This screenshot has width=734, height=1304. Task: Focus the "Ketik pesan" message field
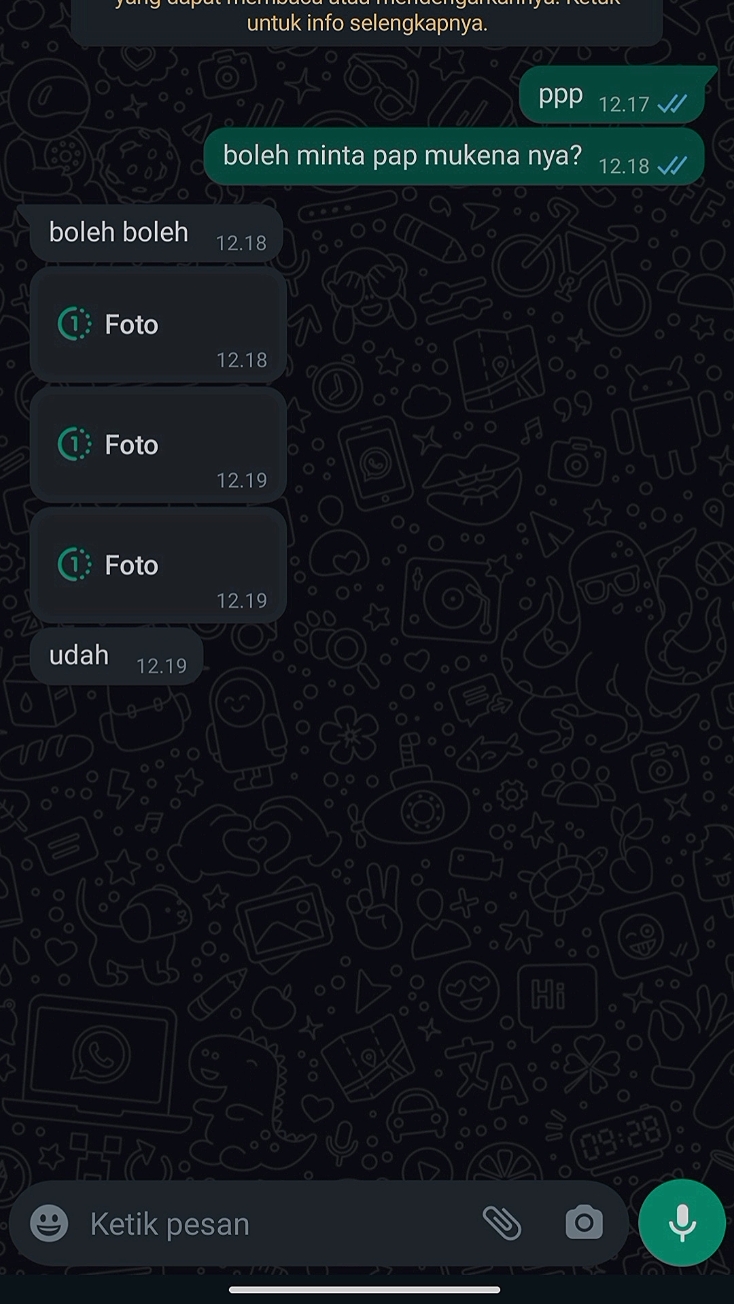(270, 1224)
